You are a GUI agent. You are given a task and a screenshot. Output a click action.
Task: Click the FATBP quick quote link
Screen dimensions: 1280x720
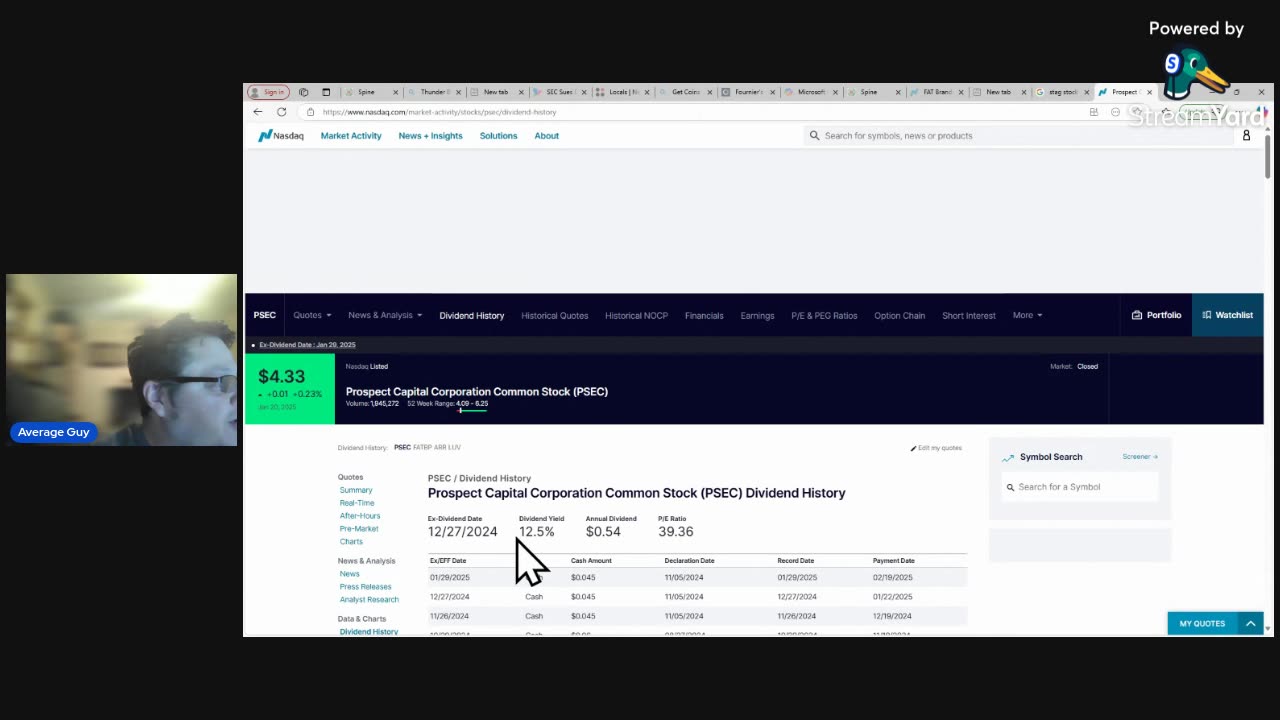coord(422,447)
